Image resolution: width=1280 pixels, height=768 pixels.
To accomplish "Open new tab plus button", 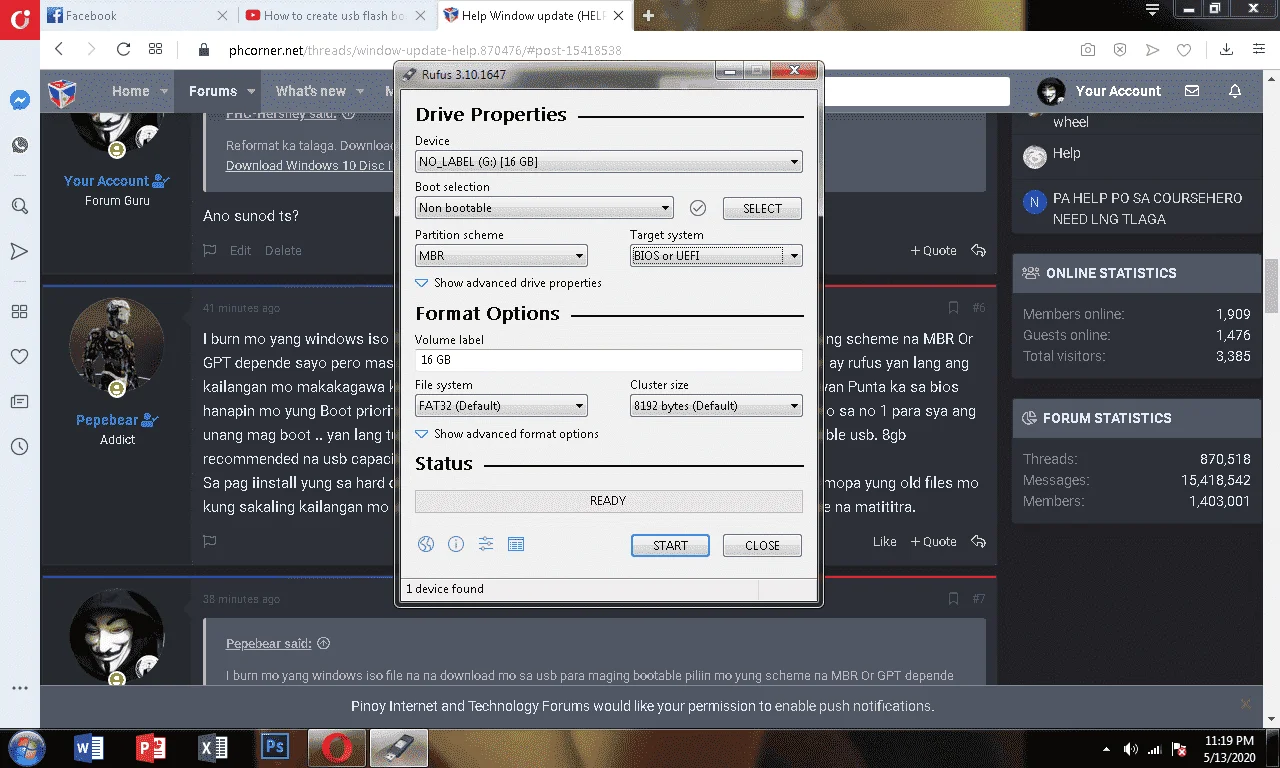I will [648, 15].
